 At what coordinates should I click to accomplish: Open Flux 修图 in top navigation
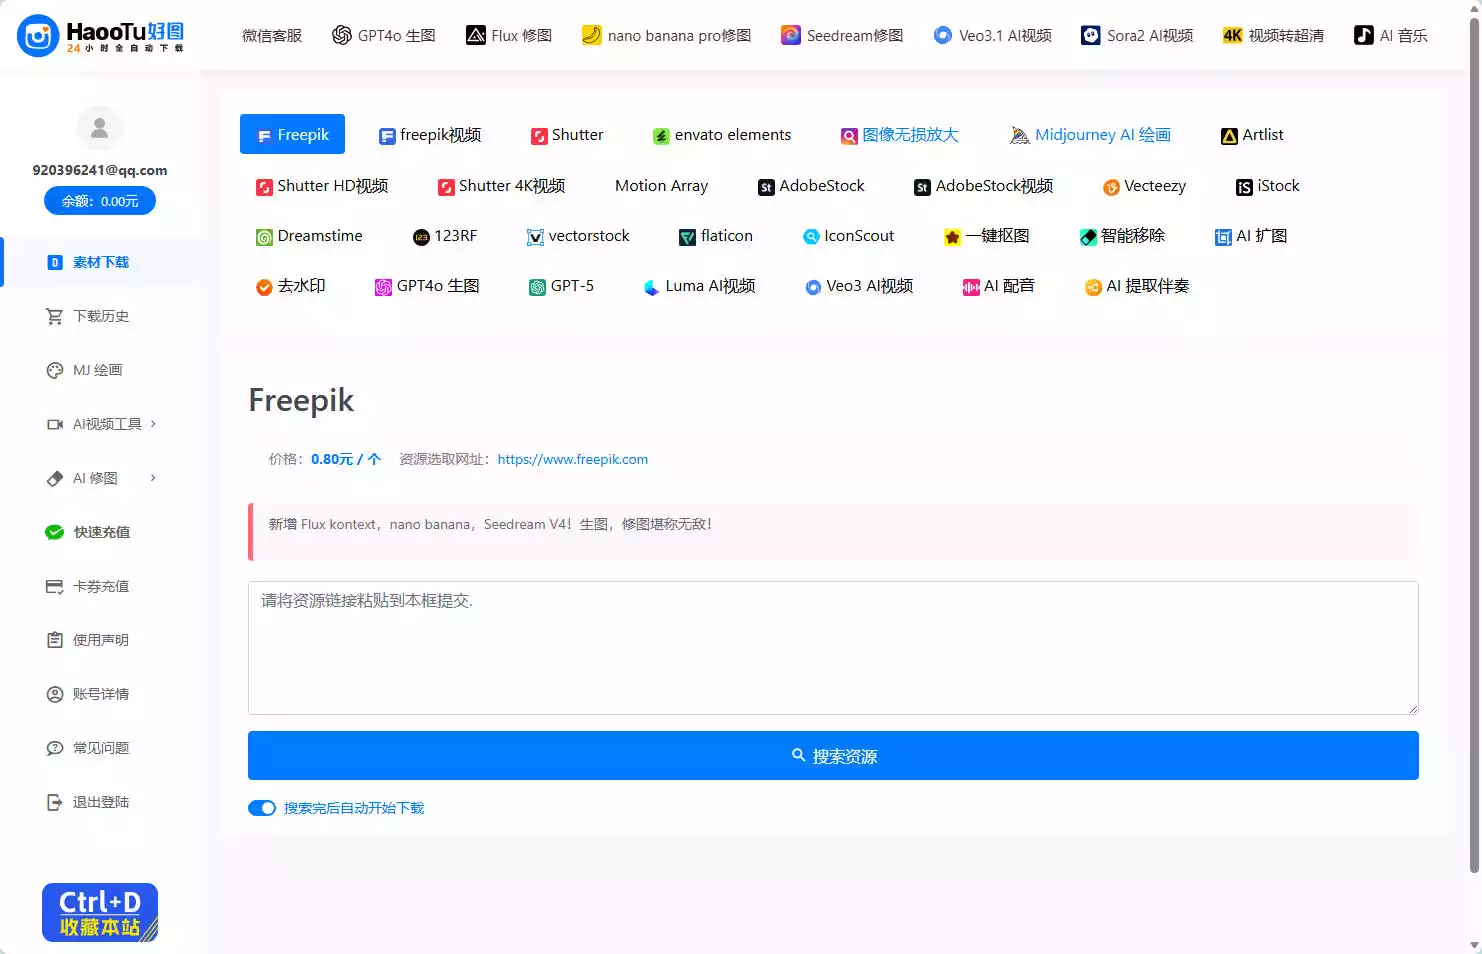tap(509, 35)
